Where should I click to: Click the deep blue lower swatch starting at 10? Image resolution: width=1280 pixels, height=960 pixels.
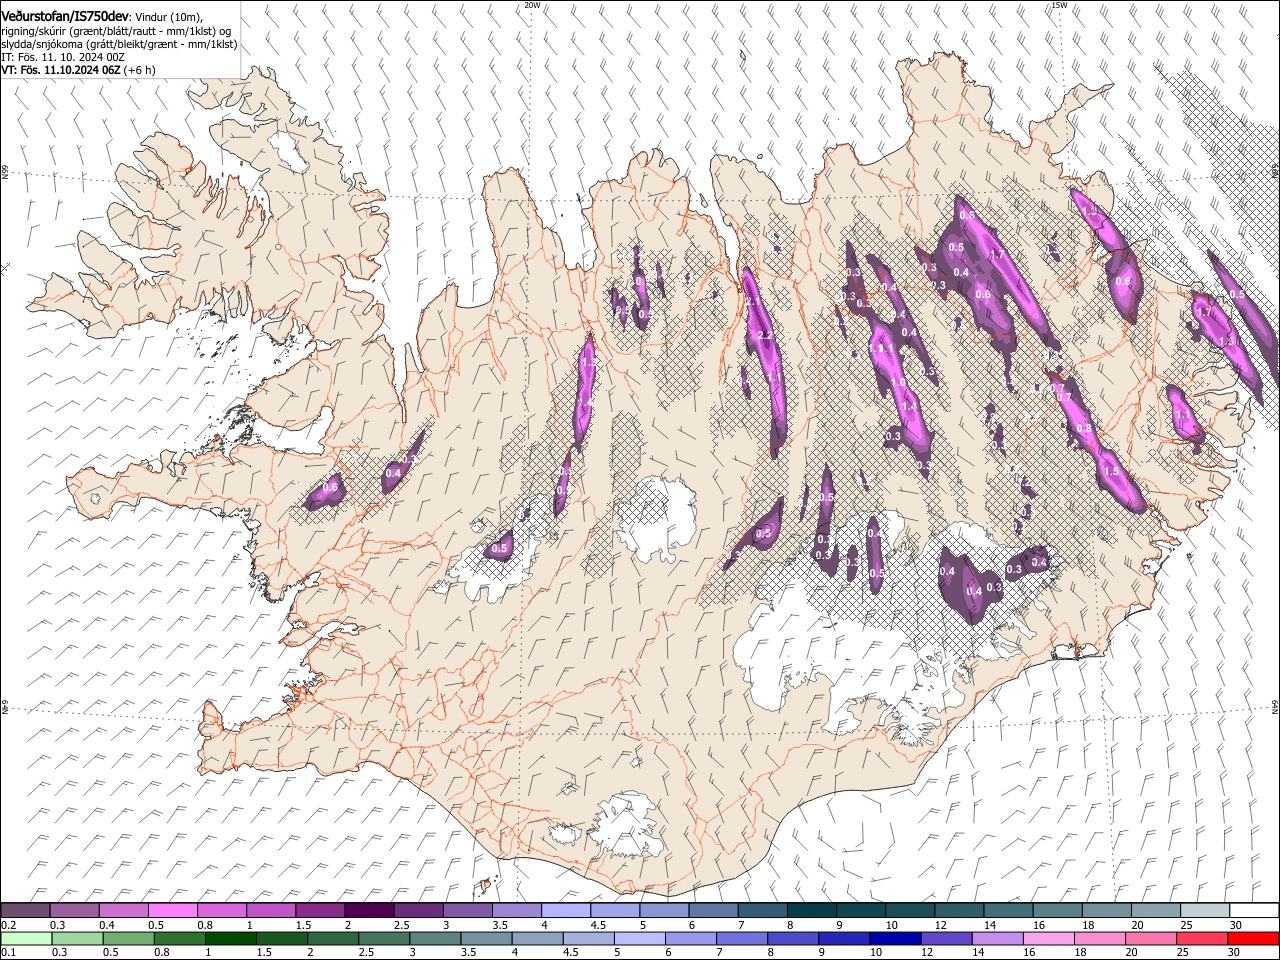pos(894,938)
